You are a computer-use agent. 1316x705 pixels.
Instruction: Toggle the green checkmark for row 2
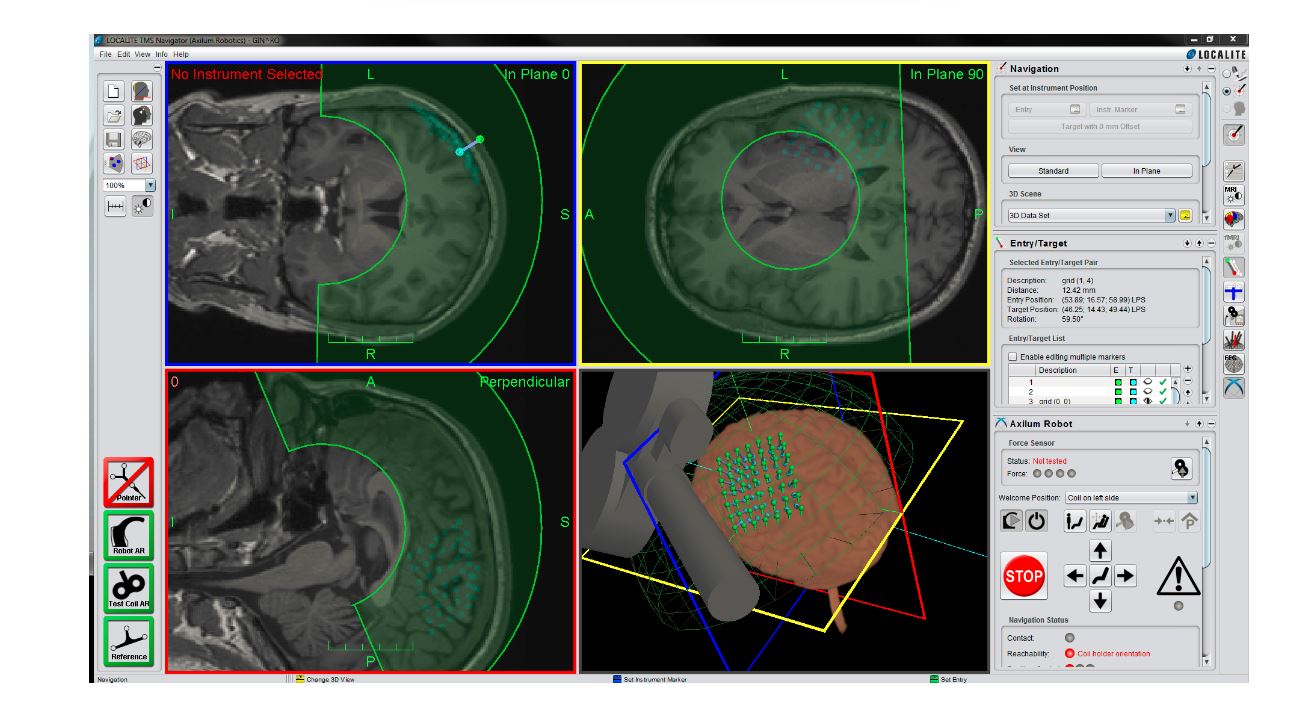coord(1164,391)
